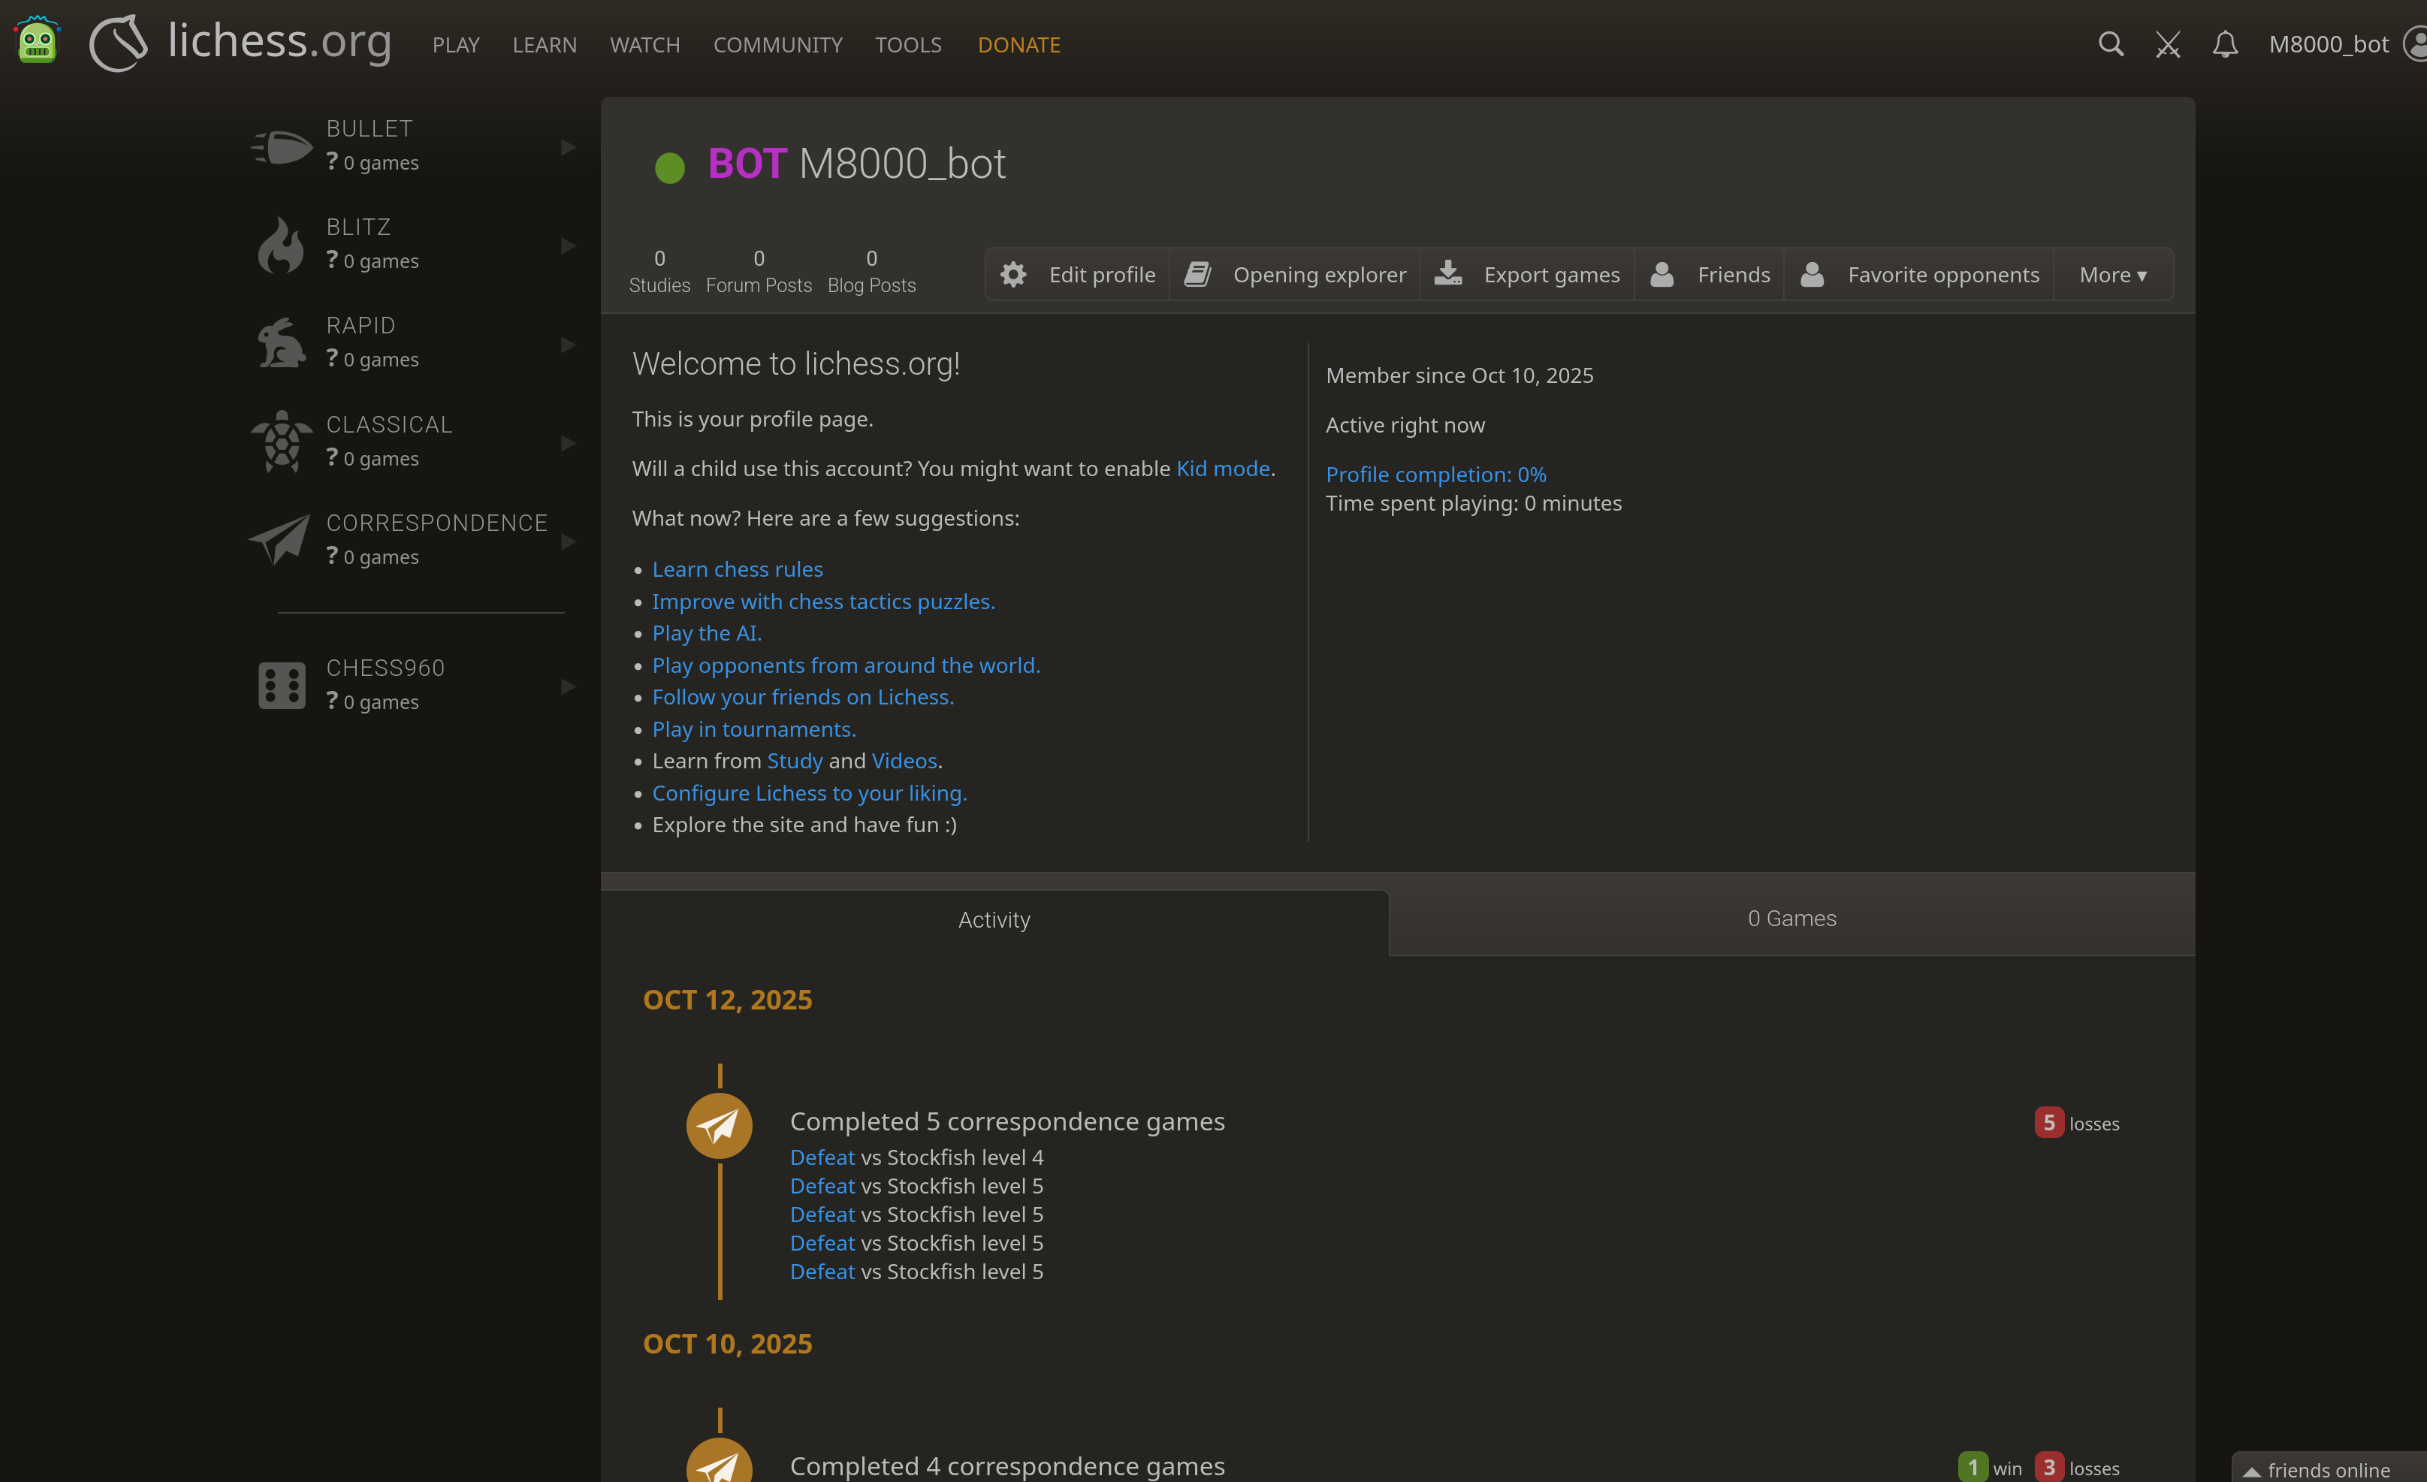Open the notifications bell

pyautogui.click(x=2224, y=44)
